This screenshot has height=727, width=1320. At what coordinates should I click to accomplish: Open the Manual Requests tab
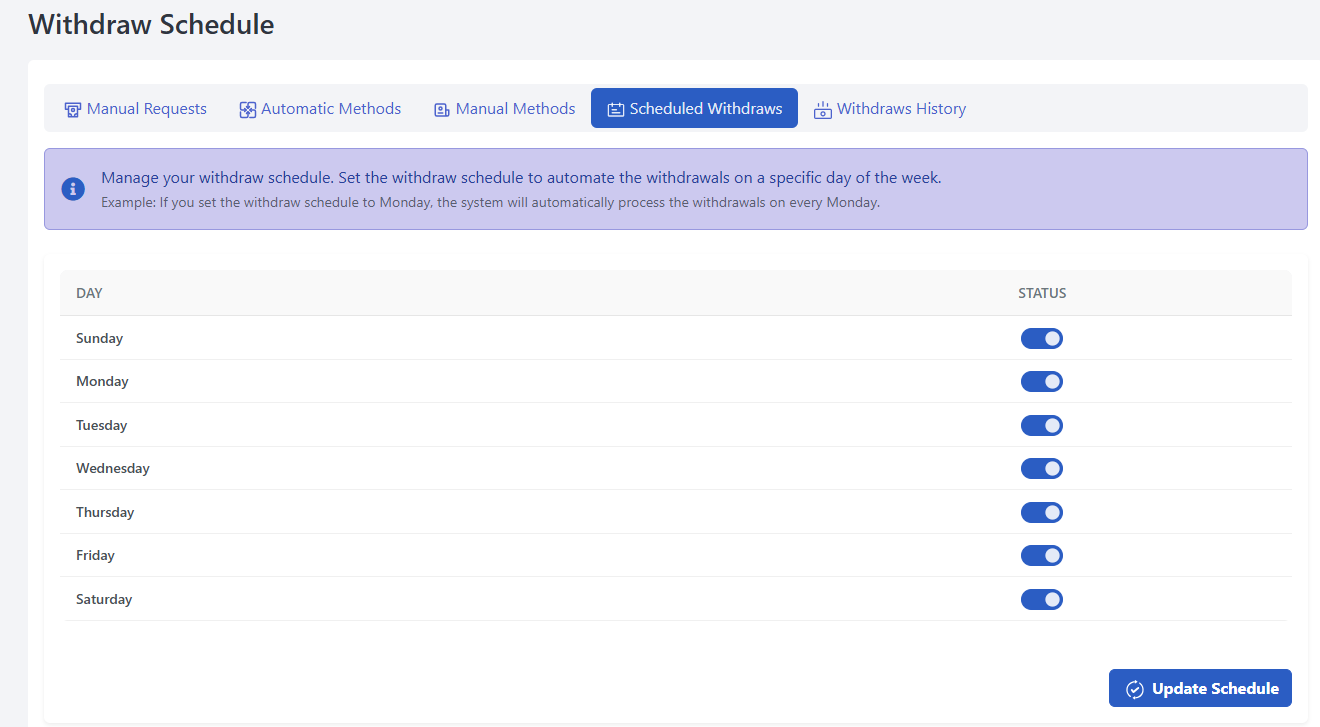[146, 109]
